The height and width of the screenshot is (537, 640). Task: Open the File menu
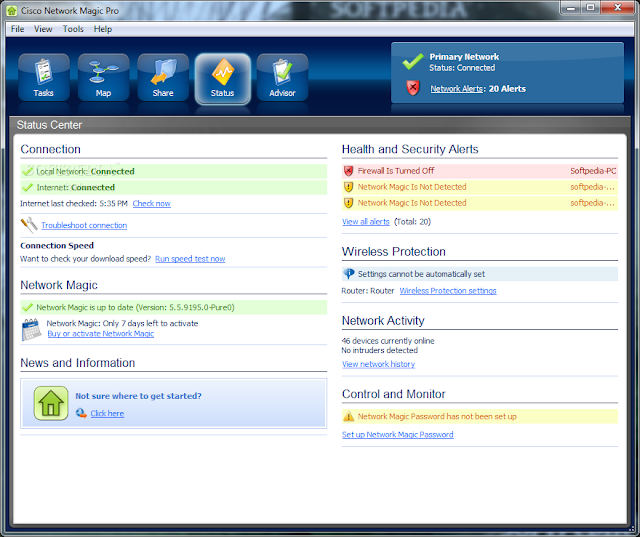(x=18, y=29)
